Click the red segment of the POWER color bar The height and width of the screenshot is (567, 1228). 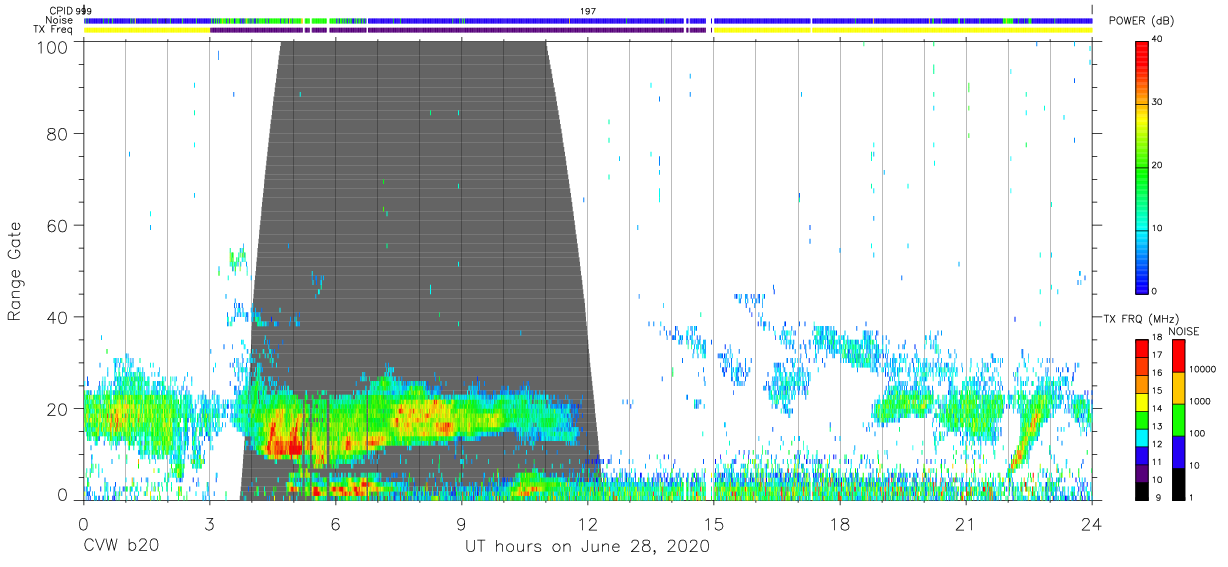1143,56
